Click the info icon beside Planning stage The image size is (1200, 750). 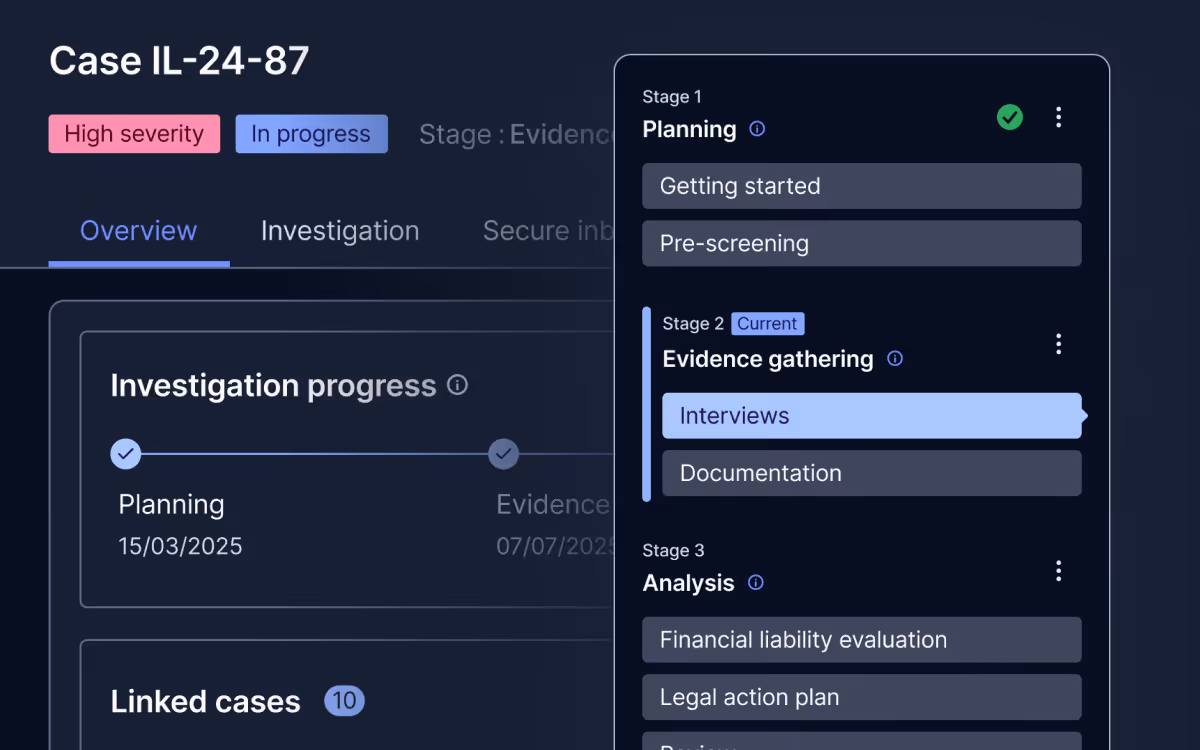point(757,129)
